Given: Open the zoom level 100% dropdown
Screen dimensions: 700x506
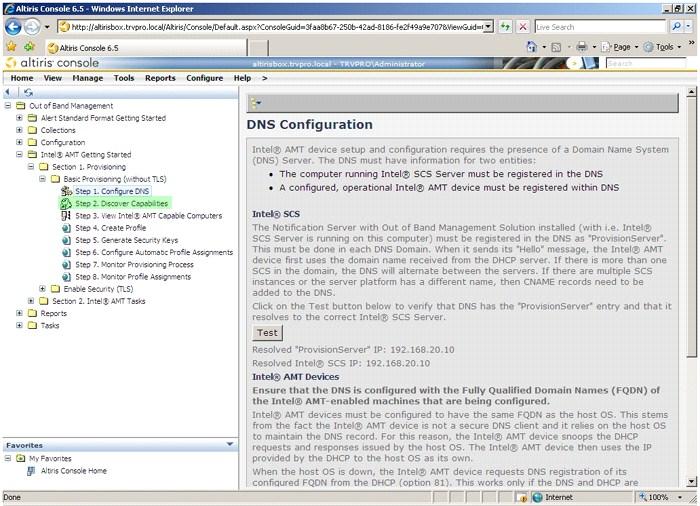Looking at the screenshot, I should pyautogui.click(x=680, y=497).
